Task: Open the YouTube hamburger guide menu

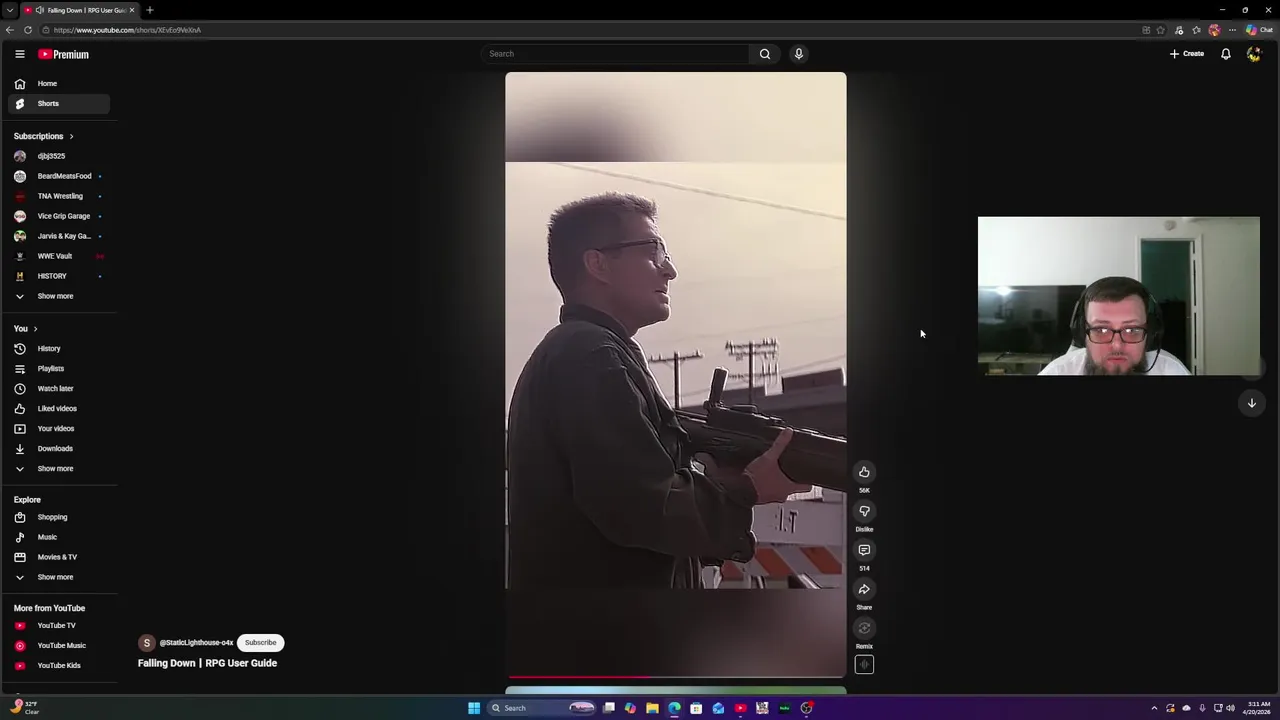Action: 19,54
